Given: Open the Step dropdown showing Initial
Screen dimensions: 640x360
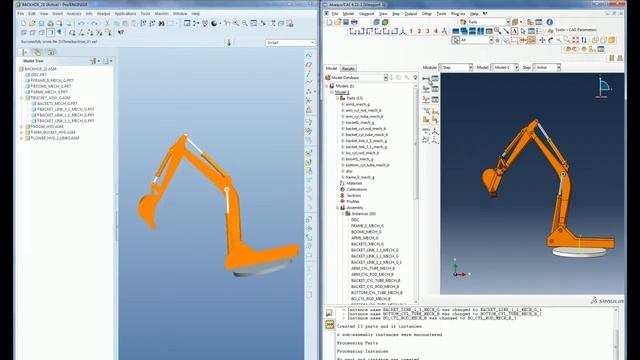Looking at the screenshot, I should pos(547,67).
